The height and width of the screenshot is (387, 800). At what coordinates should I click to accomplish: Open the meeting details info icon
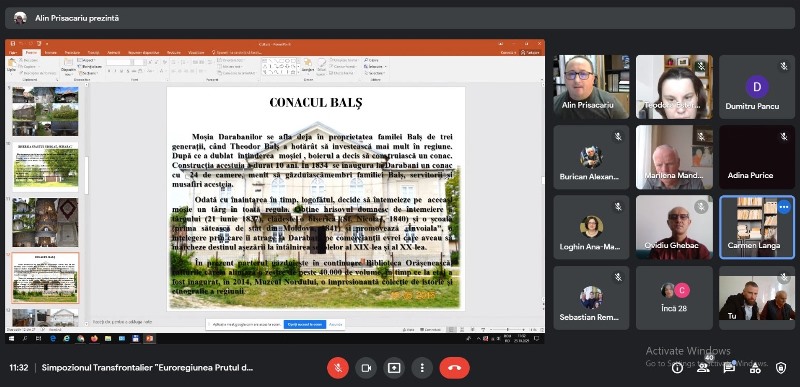(x=677, y=368)
